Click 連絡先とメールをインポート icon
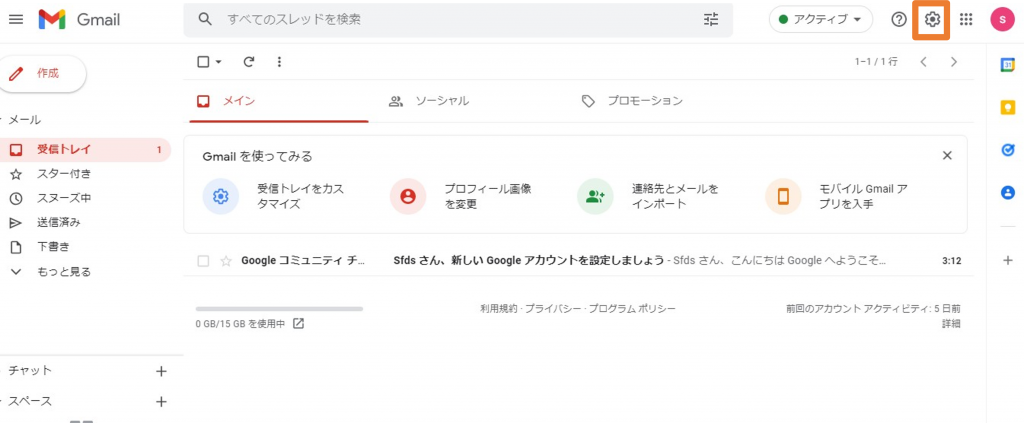1024x423 pixels. (595, 196)
